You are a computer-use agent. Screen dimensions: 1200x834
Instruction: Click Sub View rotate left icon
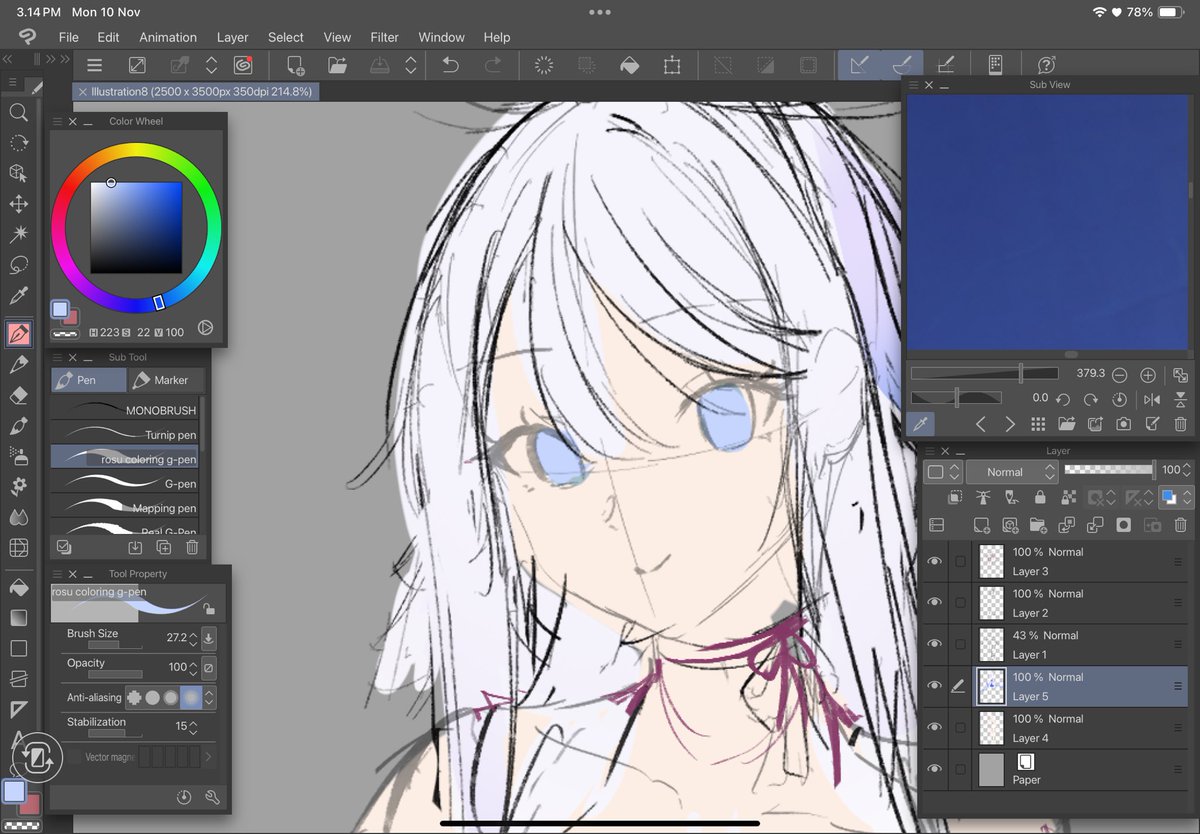point(1063,399)
